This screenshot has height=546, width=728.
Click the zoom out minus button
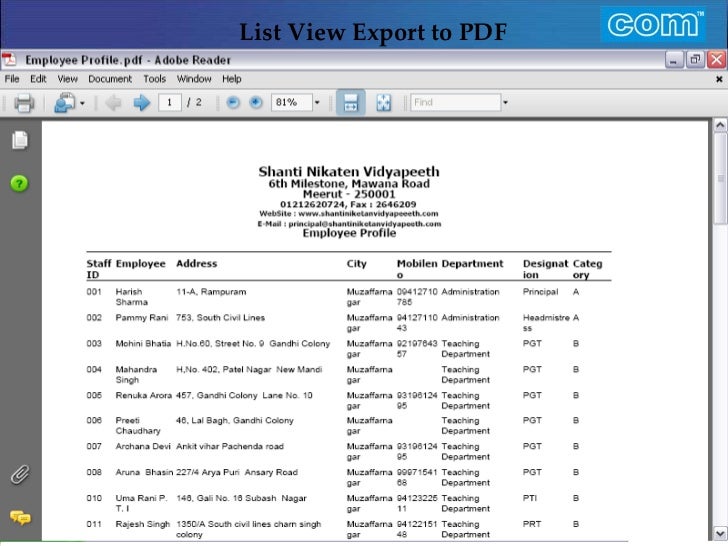pos(233,102)
